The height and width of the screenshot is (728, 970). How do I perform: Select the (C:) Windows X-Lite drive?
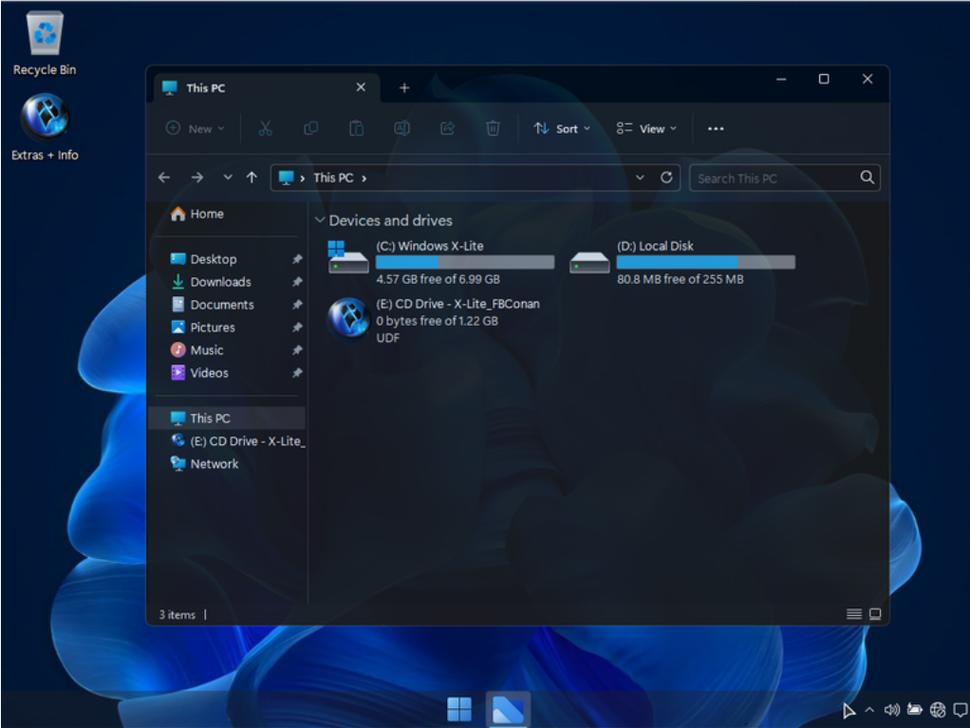click(x=441, y=262)
